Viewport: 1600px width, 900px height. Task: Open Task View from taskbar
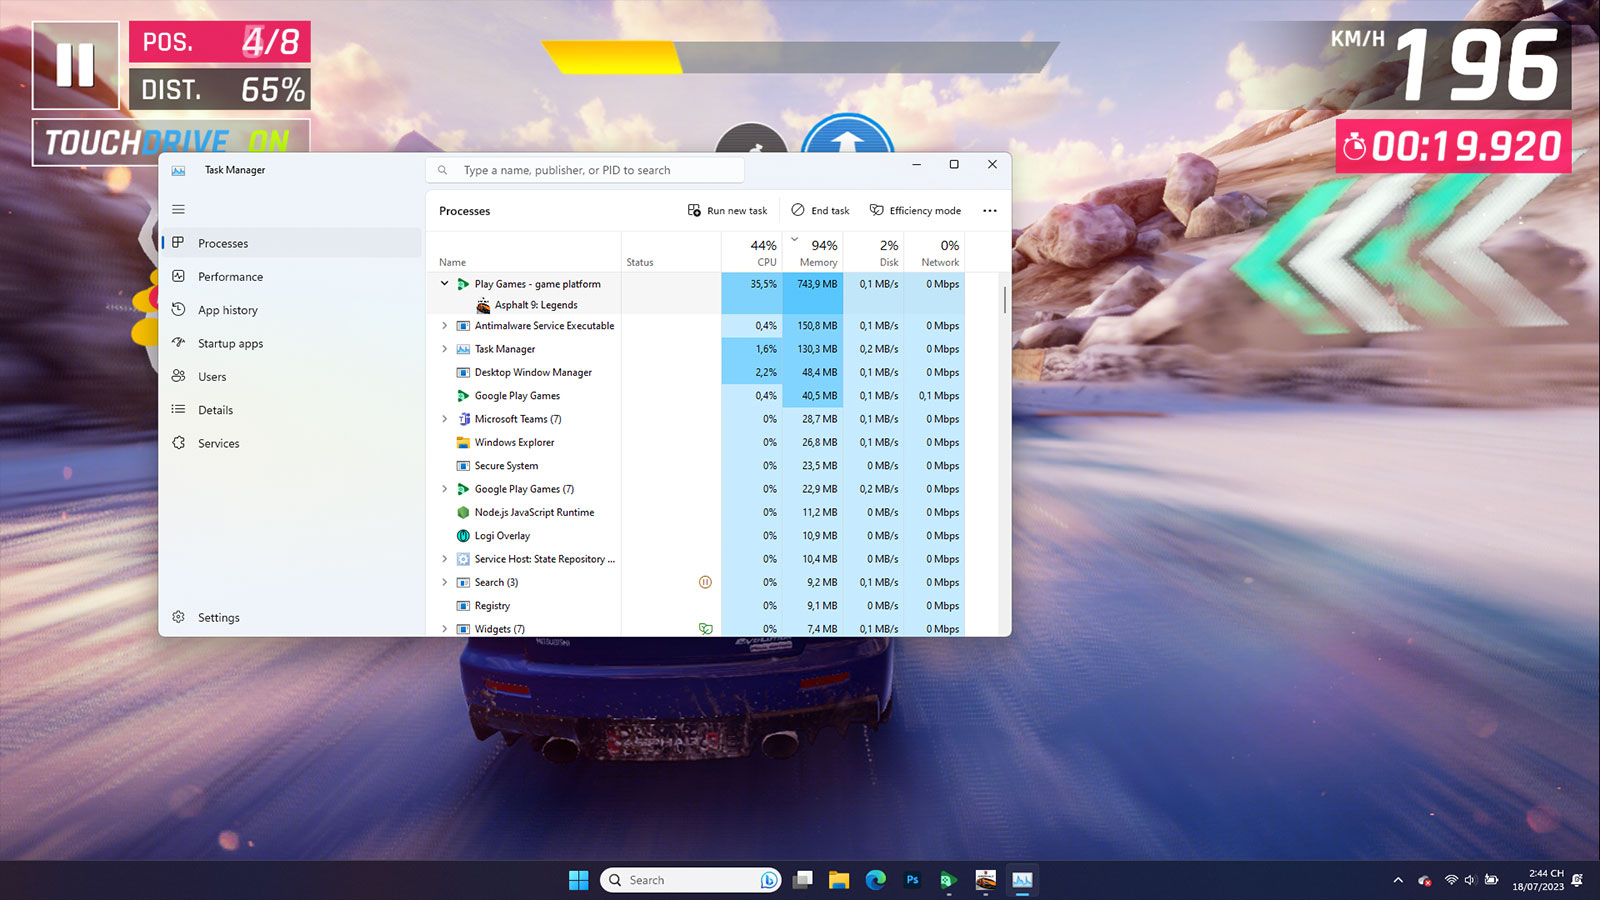(802, 880)
